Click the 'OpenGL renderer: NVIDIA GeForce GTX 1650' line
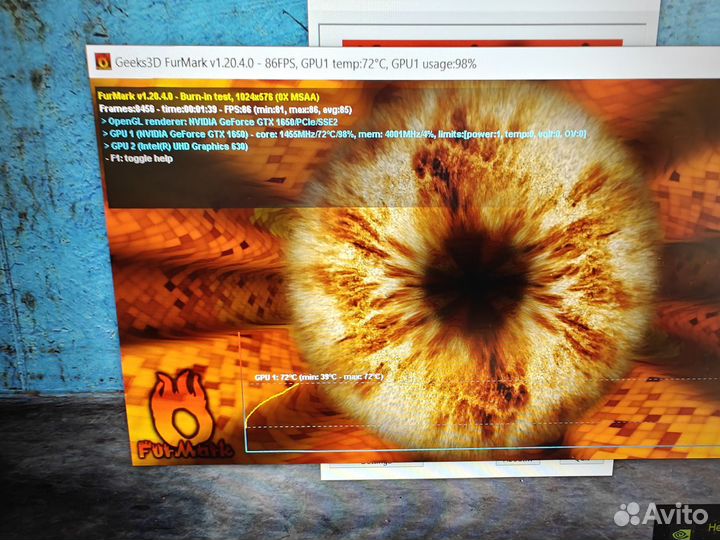Screen dimensions: 720x540 click(x=220, y=122)
